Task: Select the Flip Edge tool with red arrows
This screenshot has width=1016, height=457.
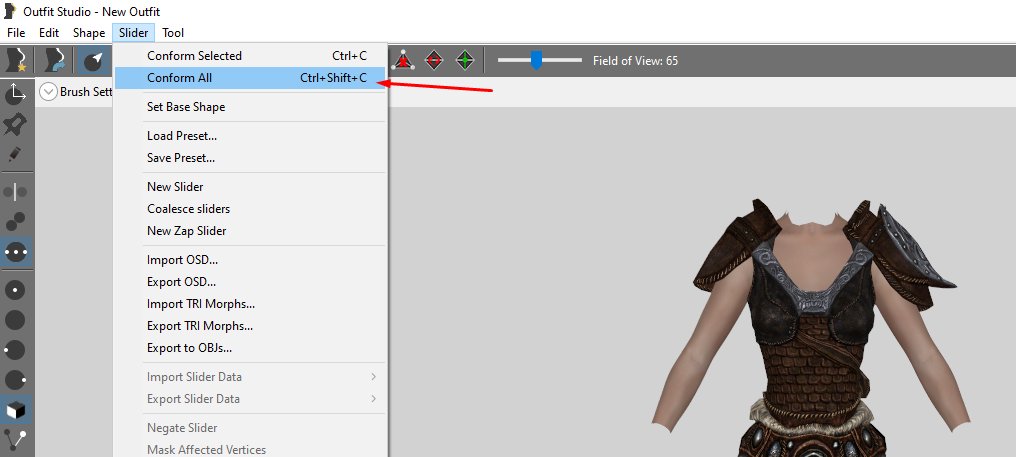Action: tap(434, 60)
